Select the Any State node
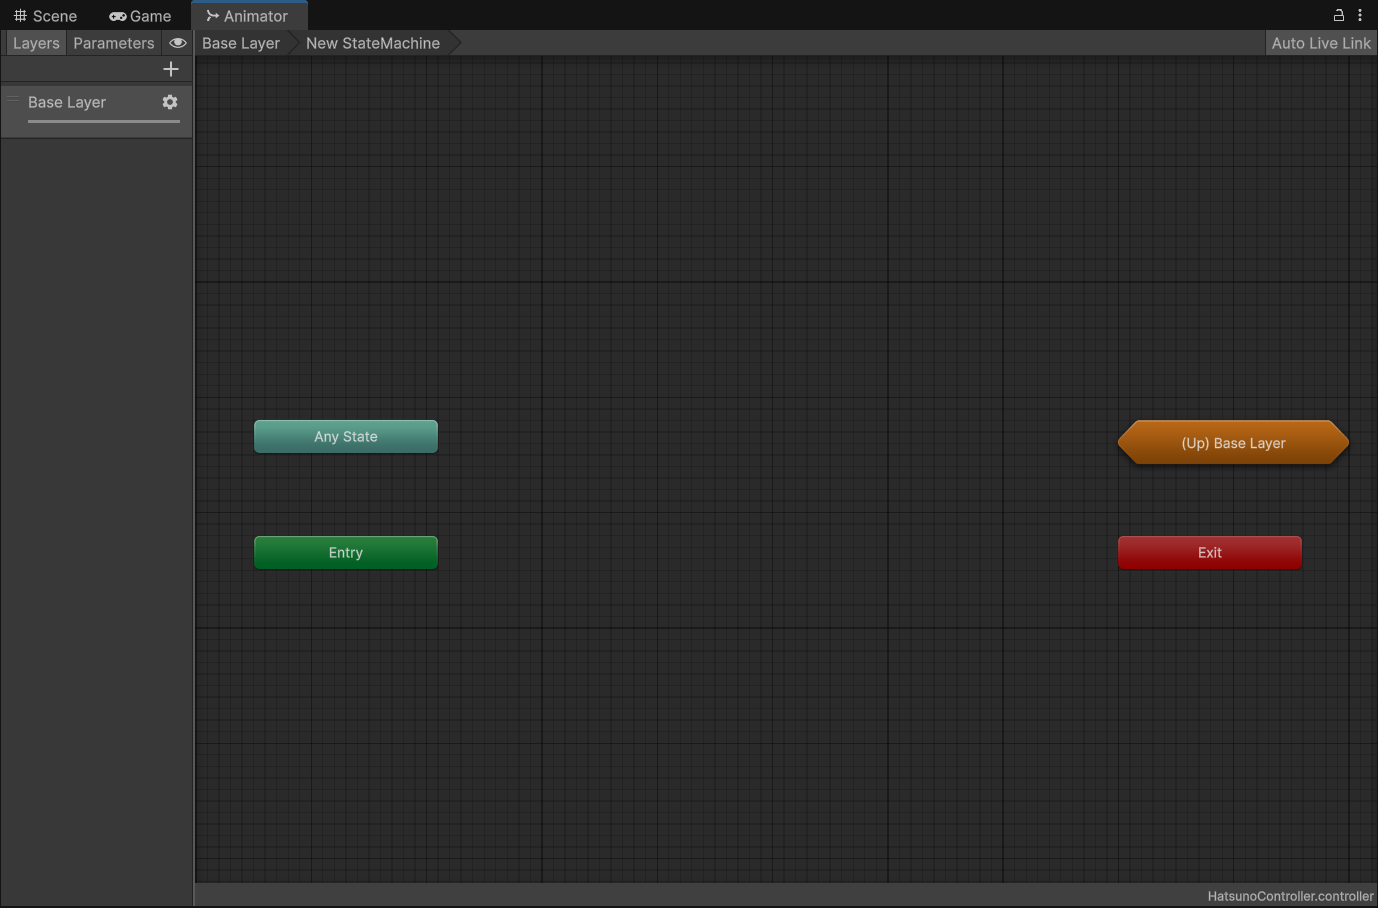 click(x=346, y=437)
